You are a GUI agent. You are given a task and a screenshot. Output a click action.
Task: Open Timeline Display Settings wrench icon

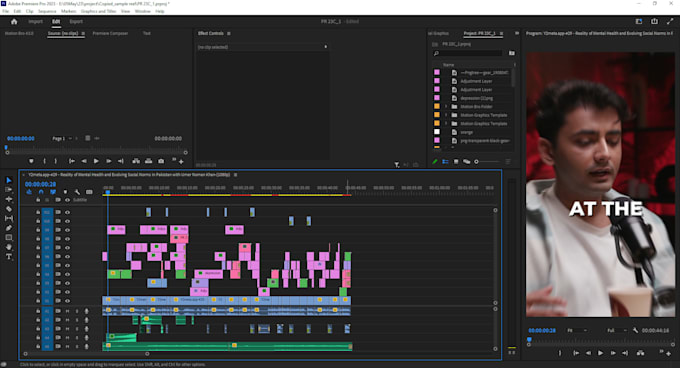[x=77, y=192]
